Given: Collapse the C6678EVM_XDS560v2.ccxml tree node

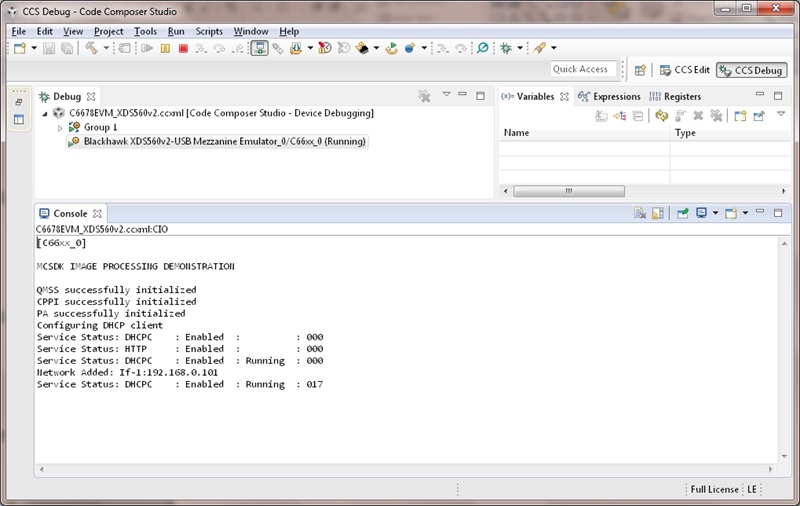Looking at the screenshot, I should tap(45, 114).
